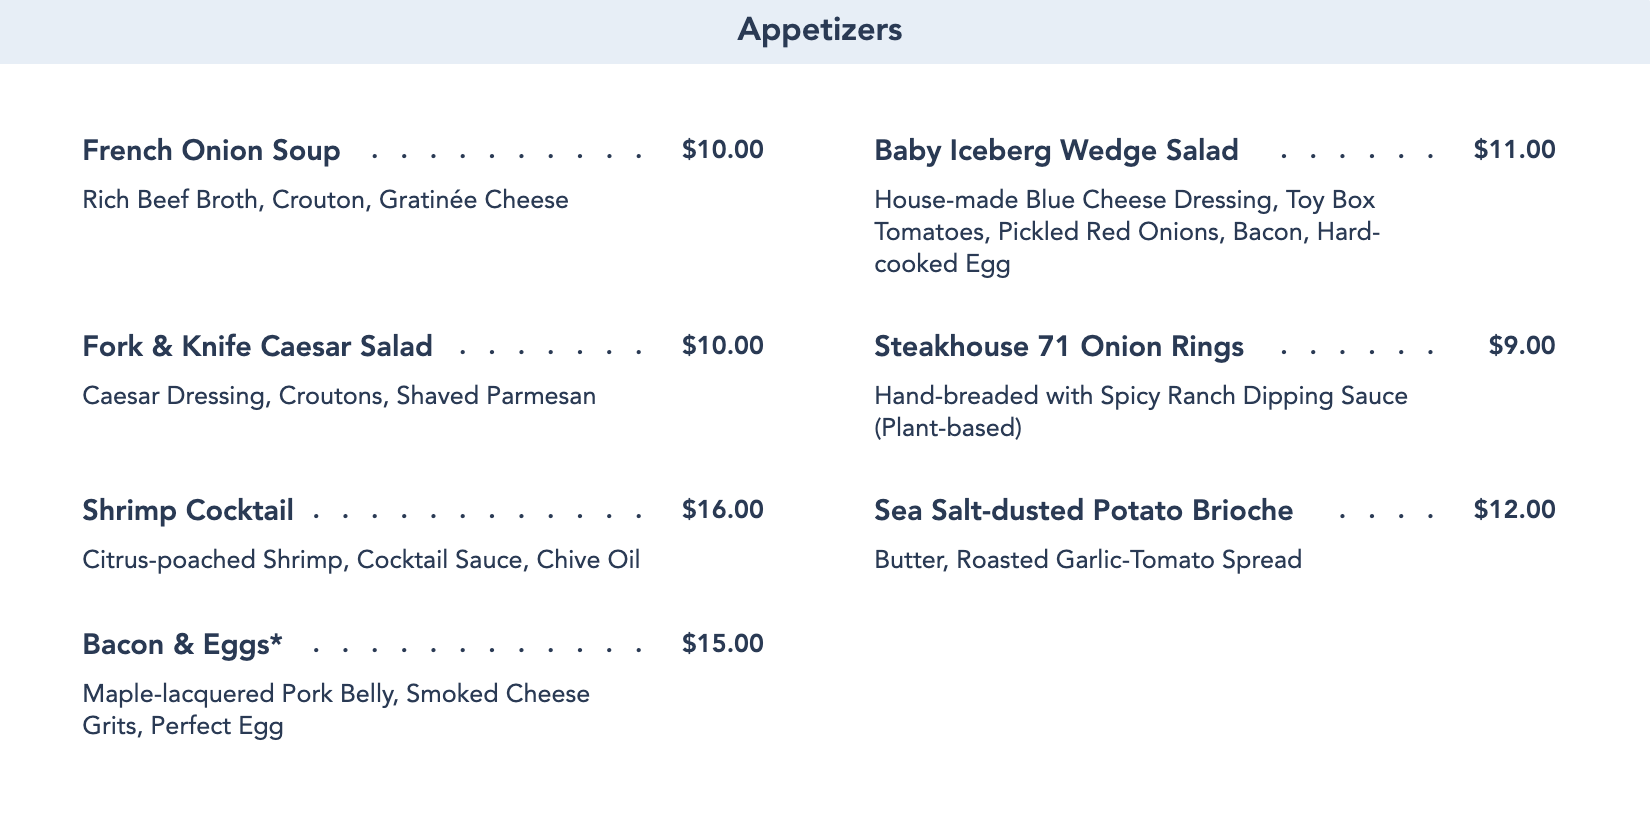Click the Butter, Roasted Garlic-Tomato Spread text

click(1088, 560)
